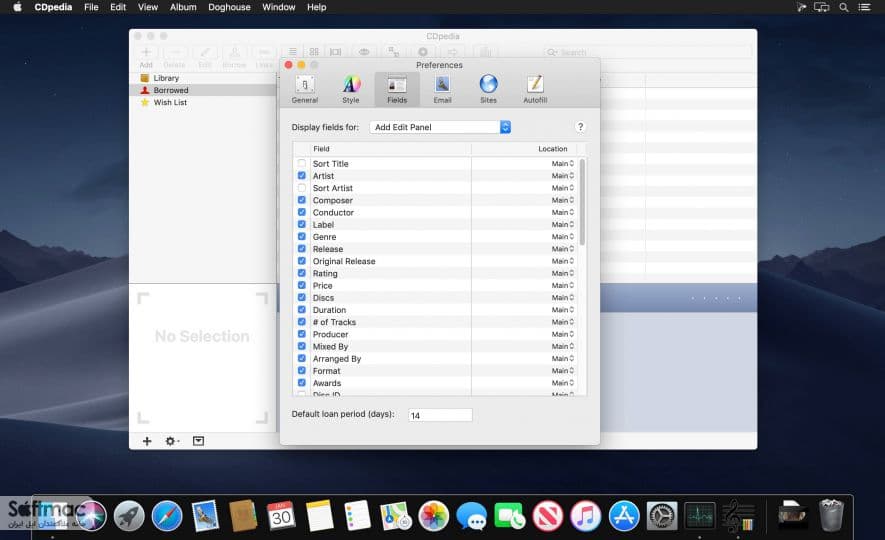Open System Preferences from the Dock
The height and width of the screenshot is (540, 885).
point(661,515)
